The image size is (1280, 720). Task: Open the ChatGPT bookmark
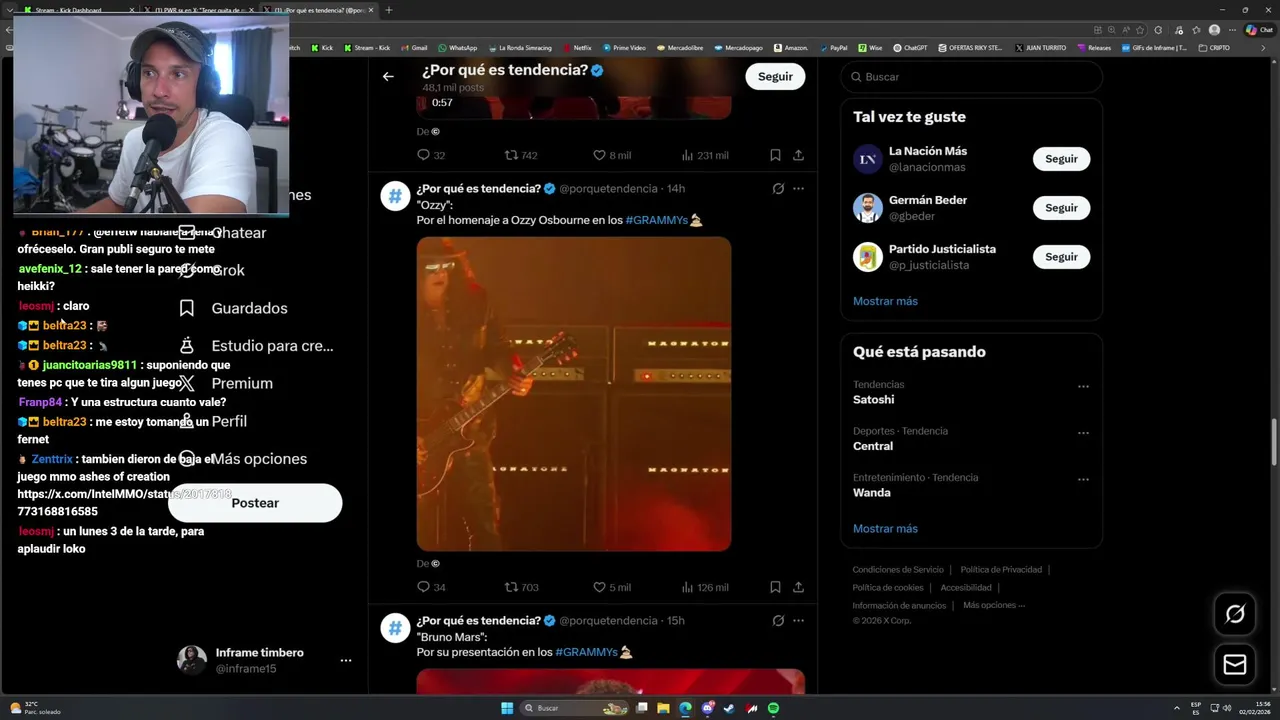coord(910,48)
